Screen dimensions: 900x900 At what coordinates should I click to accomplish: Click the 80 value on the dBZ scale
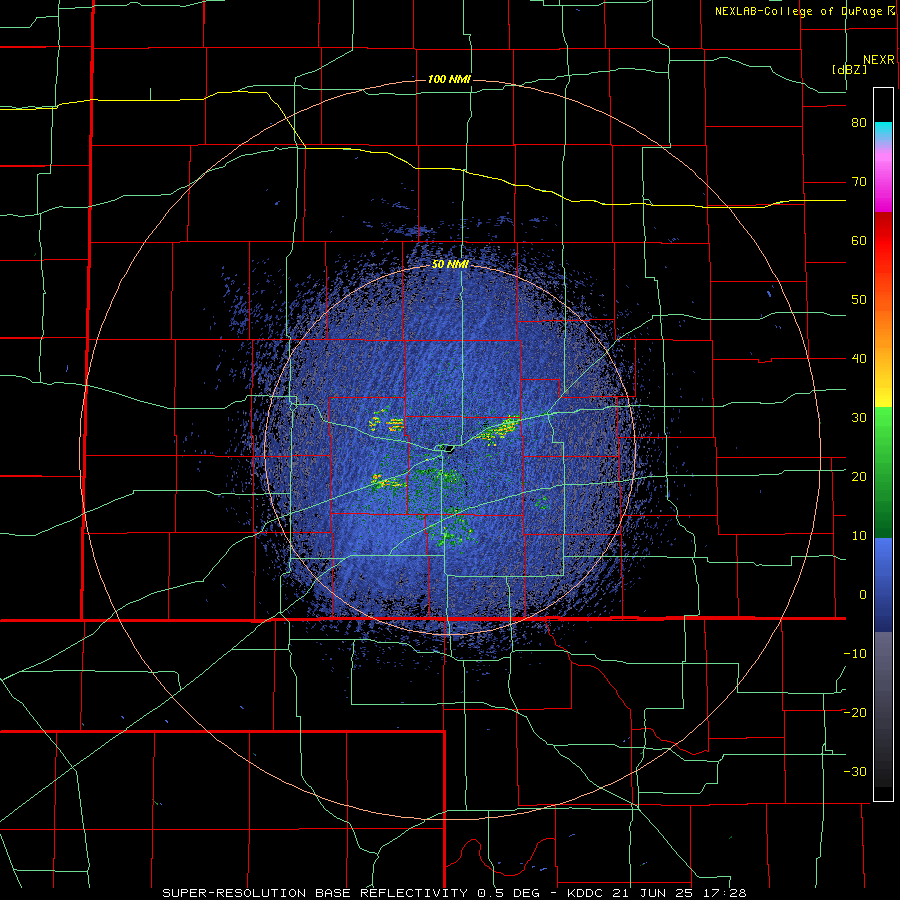coord(859,123)
